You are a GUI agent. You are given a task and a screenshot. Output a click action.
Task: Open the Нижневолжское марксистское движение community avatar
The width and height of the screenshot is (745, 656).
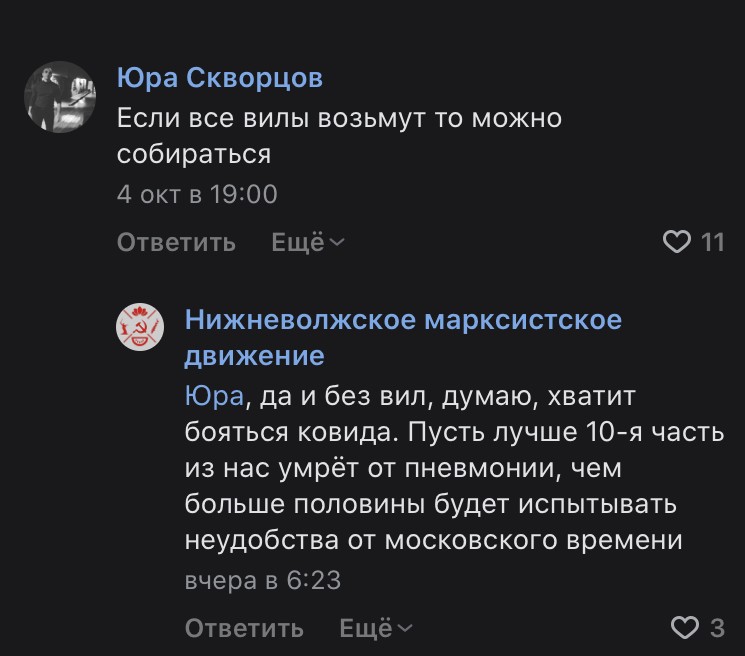[x=141, y=328]
